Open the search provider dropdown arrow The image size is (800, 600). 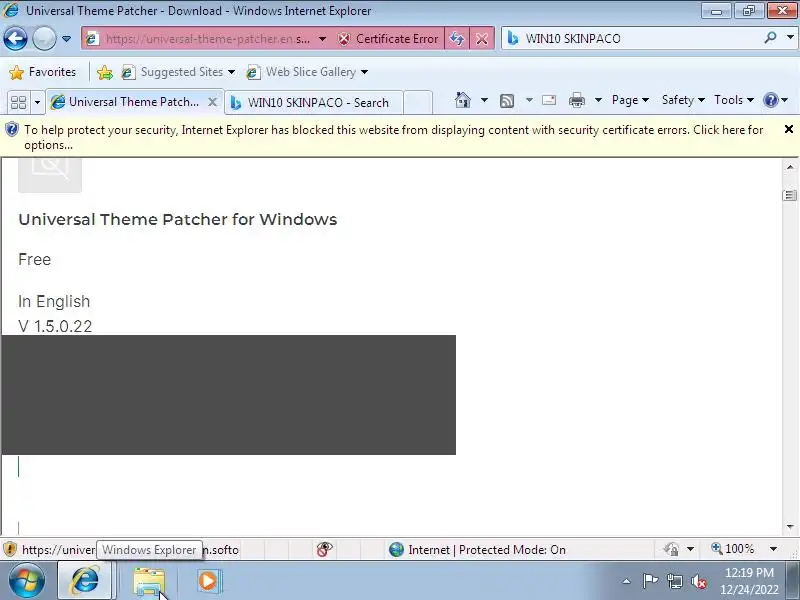click(x=790, y=38)
